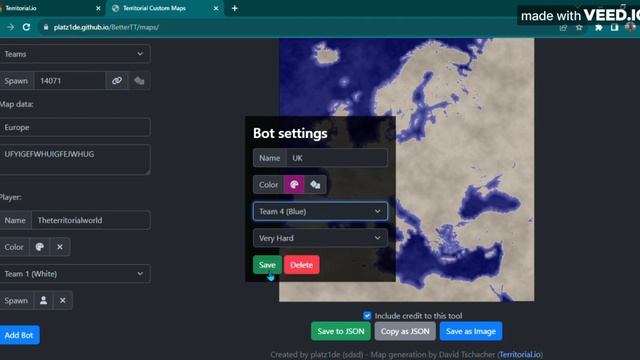
Task: Click the site lock icon in the address bar
Action: tap(46, 27)
